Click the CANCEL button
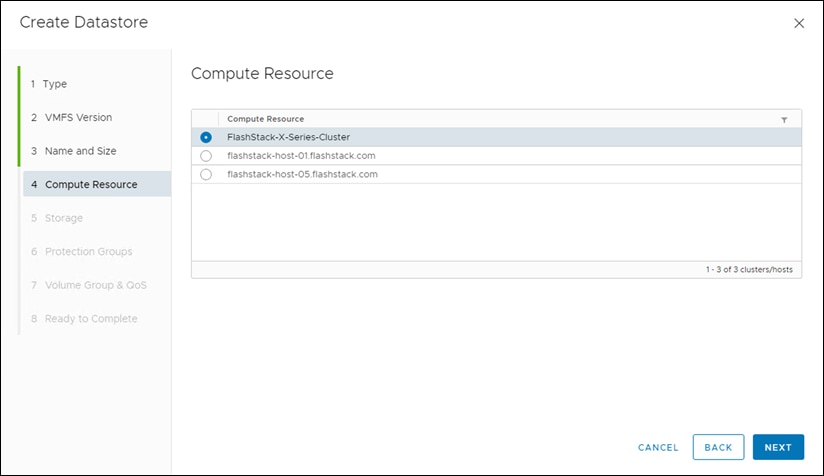The height and width of the screenshot is (476, 824). pos(658,448)
